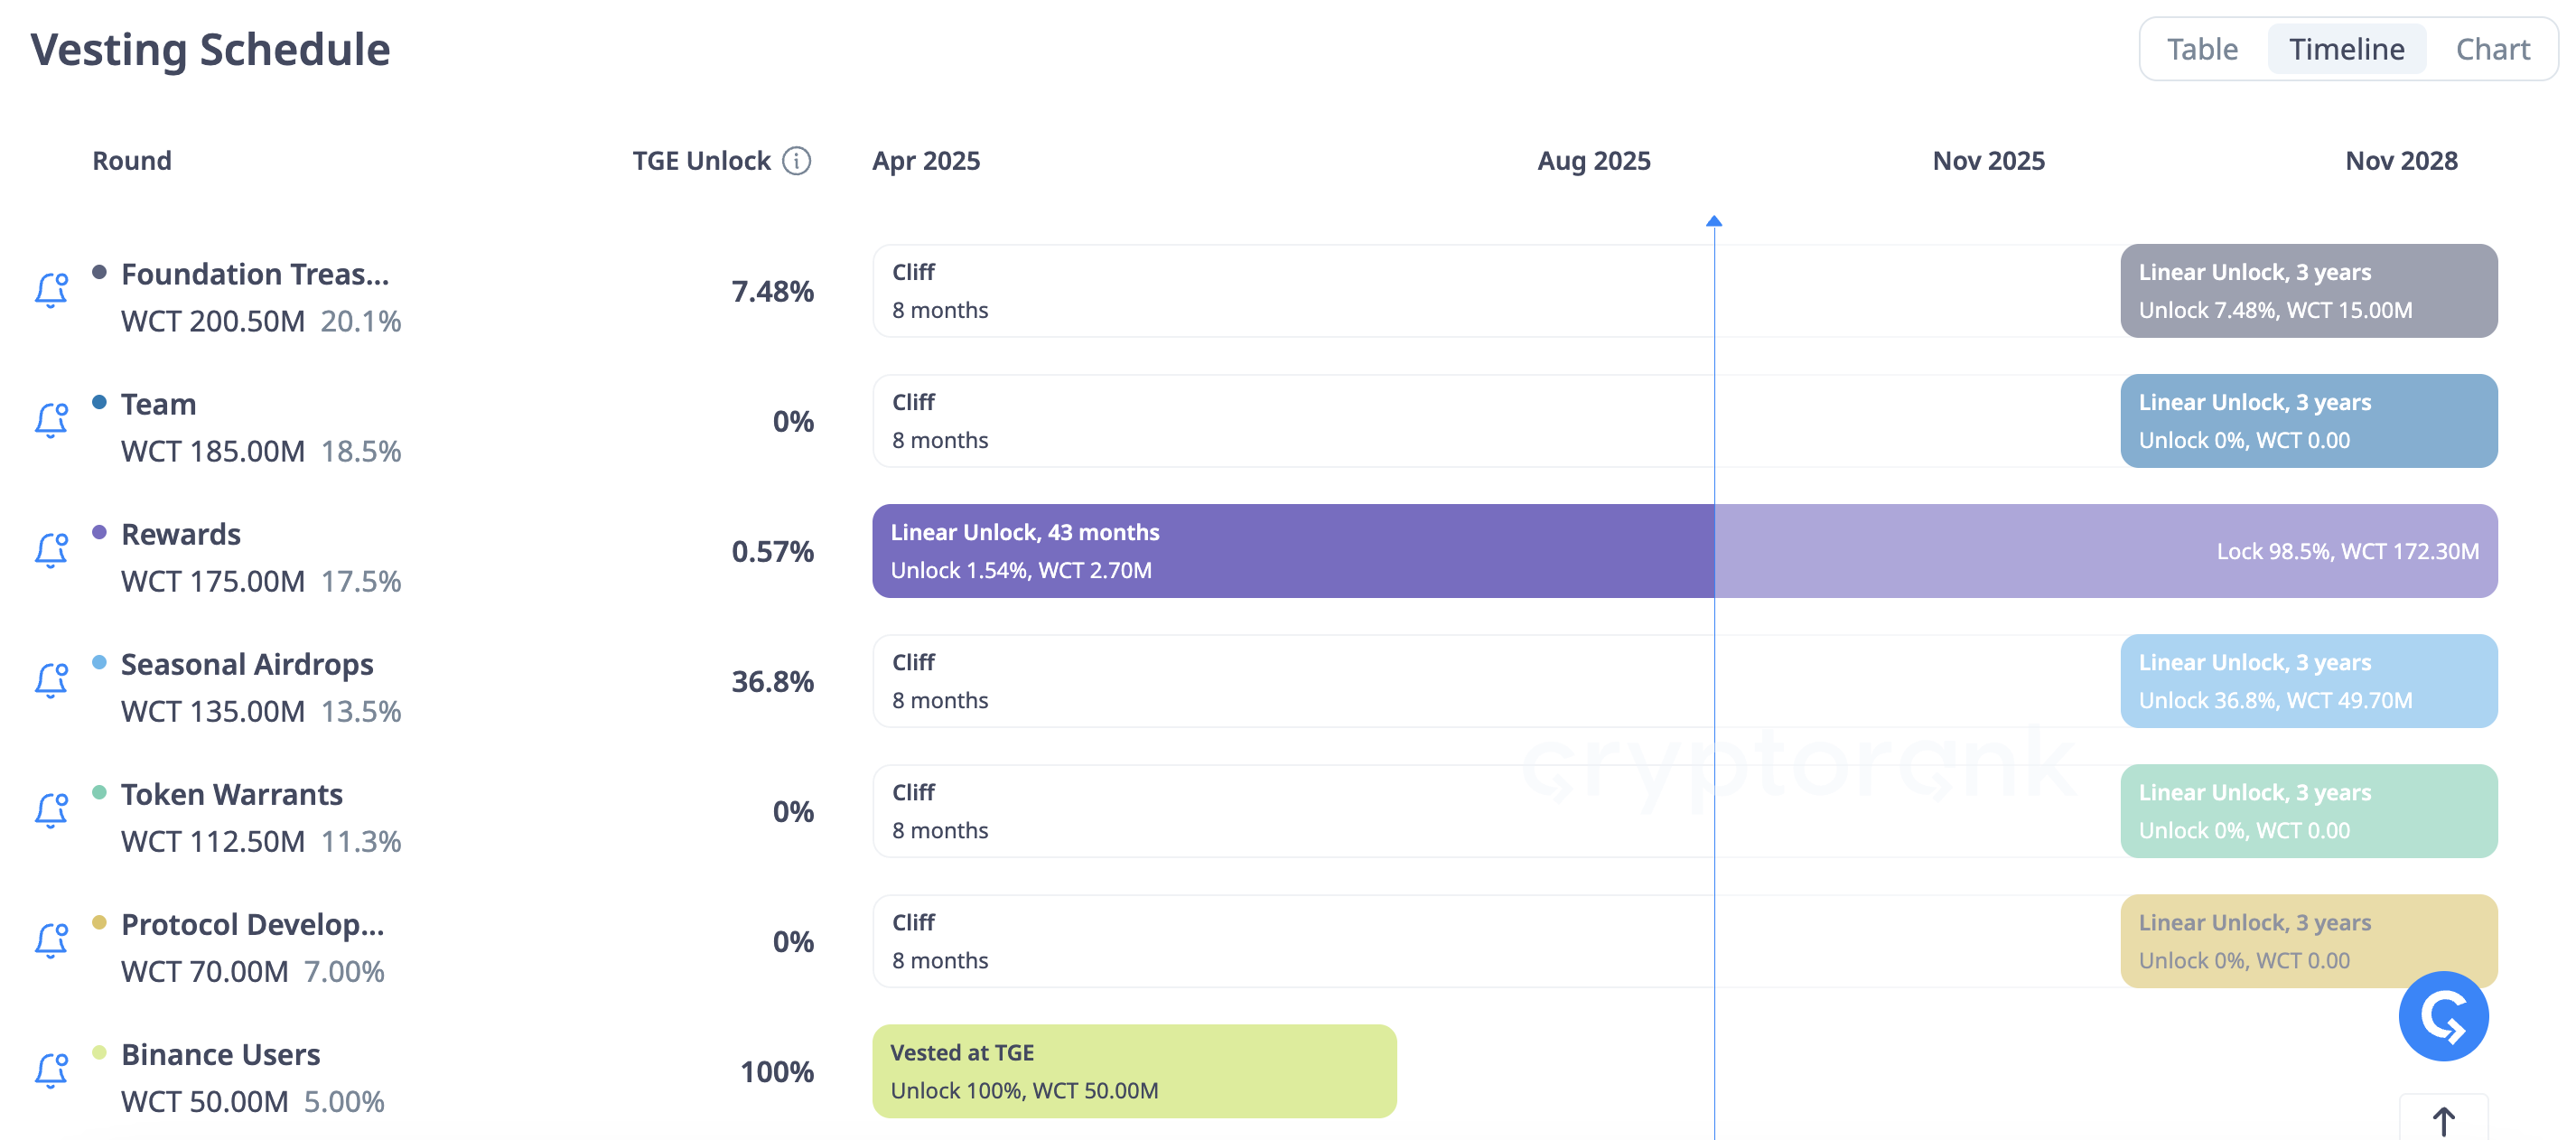Click the Token Warrants bell icon
The height and width of the screenshot is (1140, 2576).
coord(52,811)
